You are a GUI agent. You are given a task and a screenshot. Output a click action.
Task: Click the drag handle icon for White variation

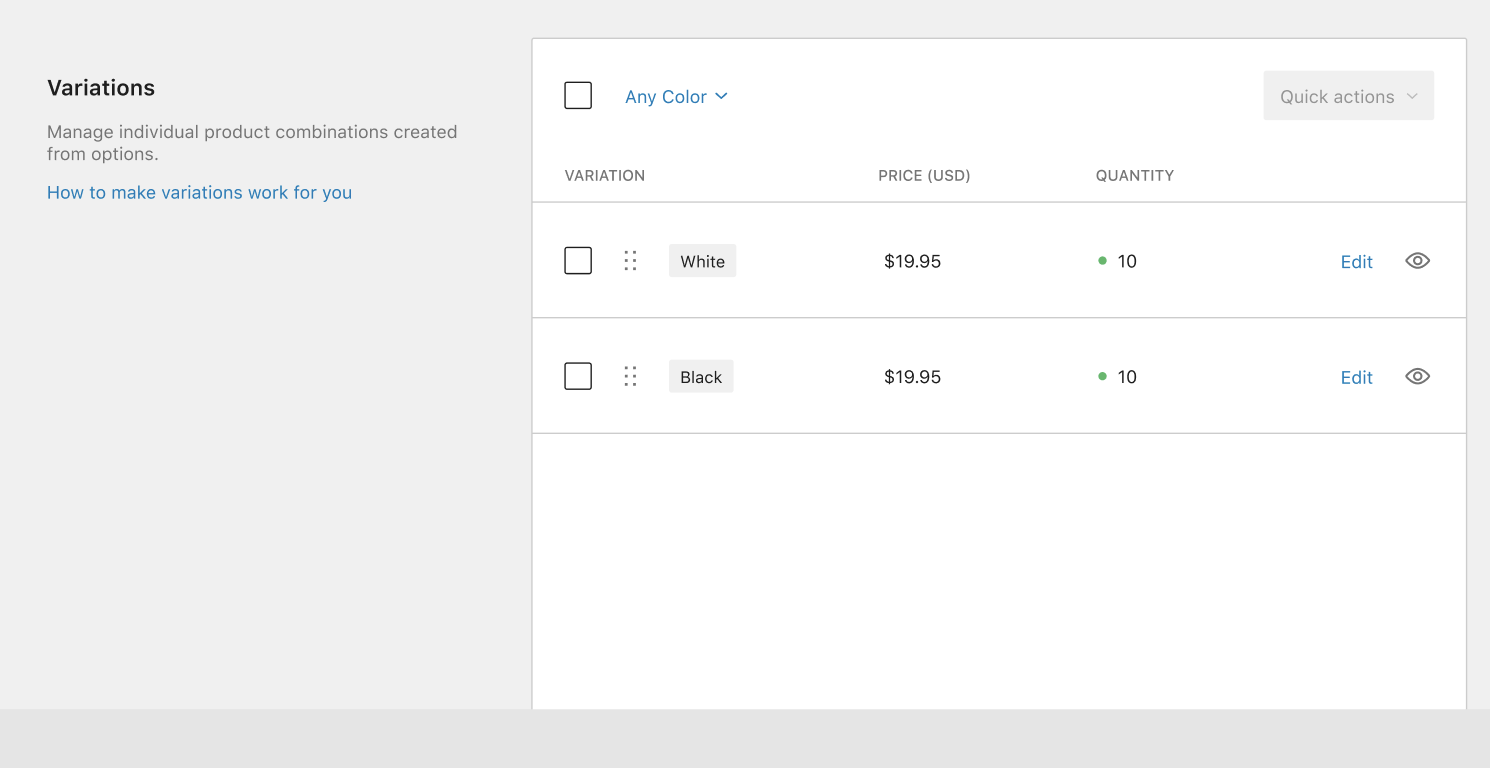coord(630,260)
